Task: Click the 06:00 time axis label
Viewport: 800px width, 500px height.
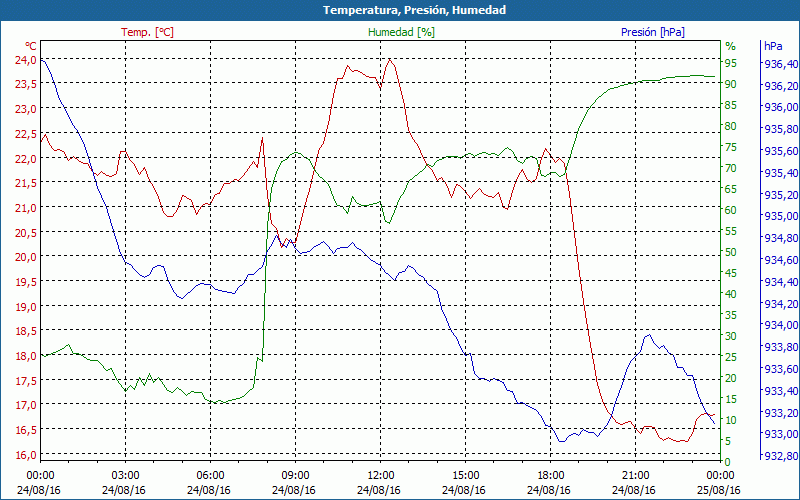Action: 210,475
